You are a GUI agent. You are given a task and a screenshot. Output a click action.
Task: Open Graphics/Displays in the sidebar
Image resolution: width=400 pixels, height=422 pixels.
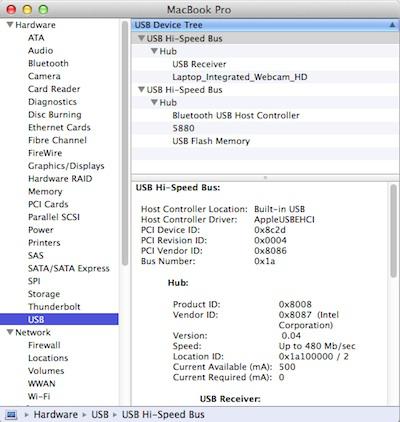66,166
